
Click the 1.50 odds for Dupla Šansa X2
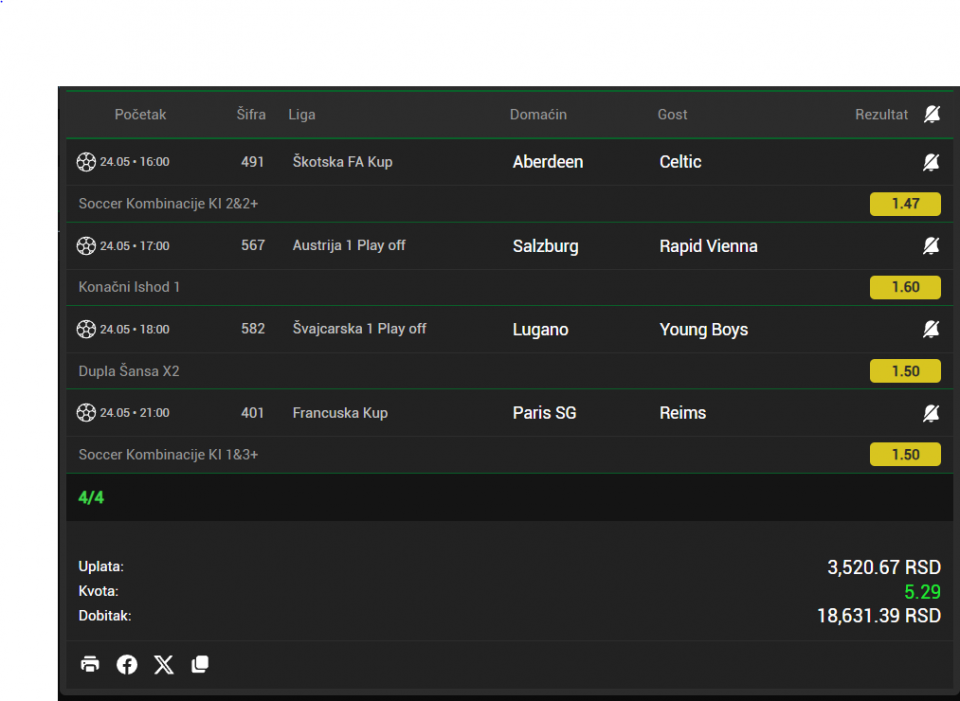point(905,371)
